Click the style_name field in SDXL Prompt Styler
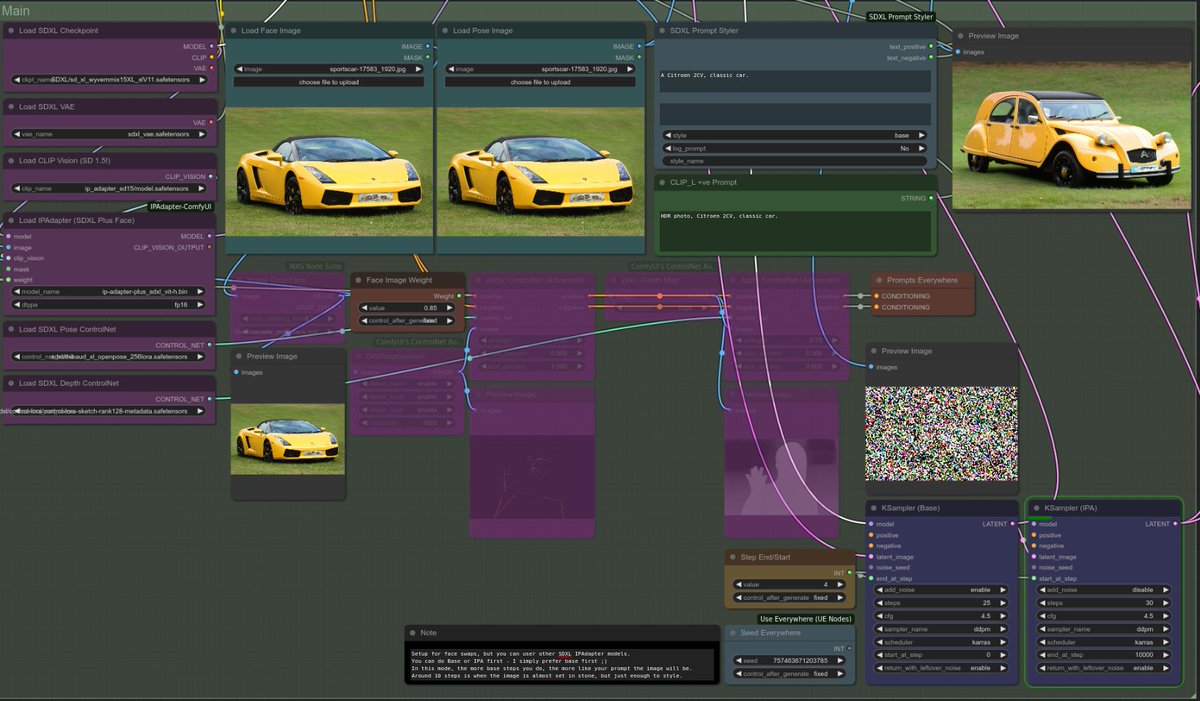The width and height of the screenshot is (1200, 701). 794,160
